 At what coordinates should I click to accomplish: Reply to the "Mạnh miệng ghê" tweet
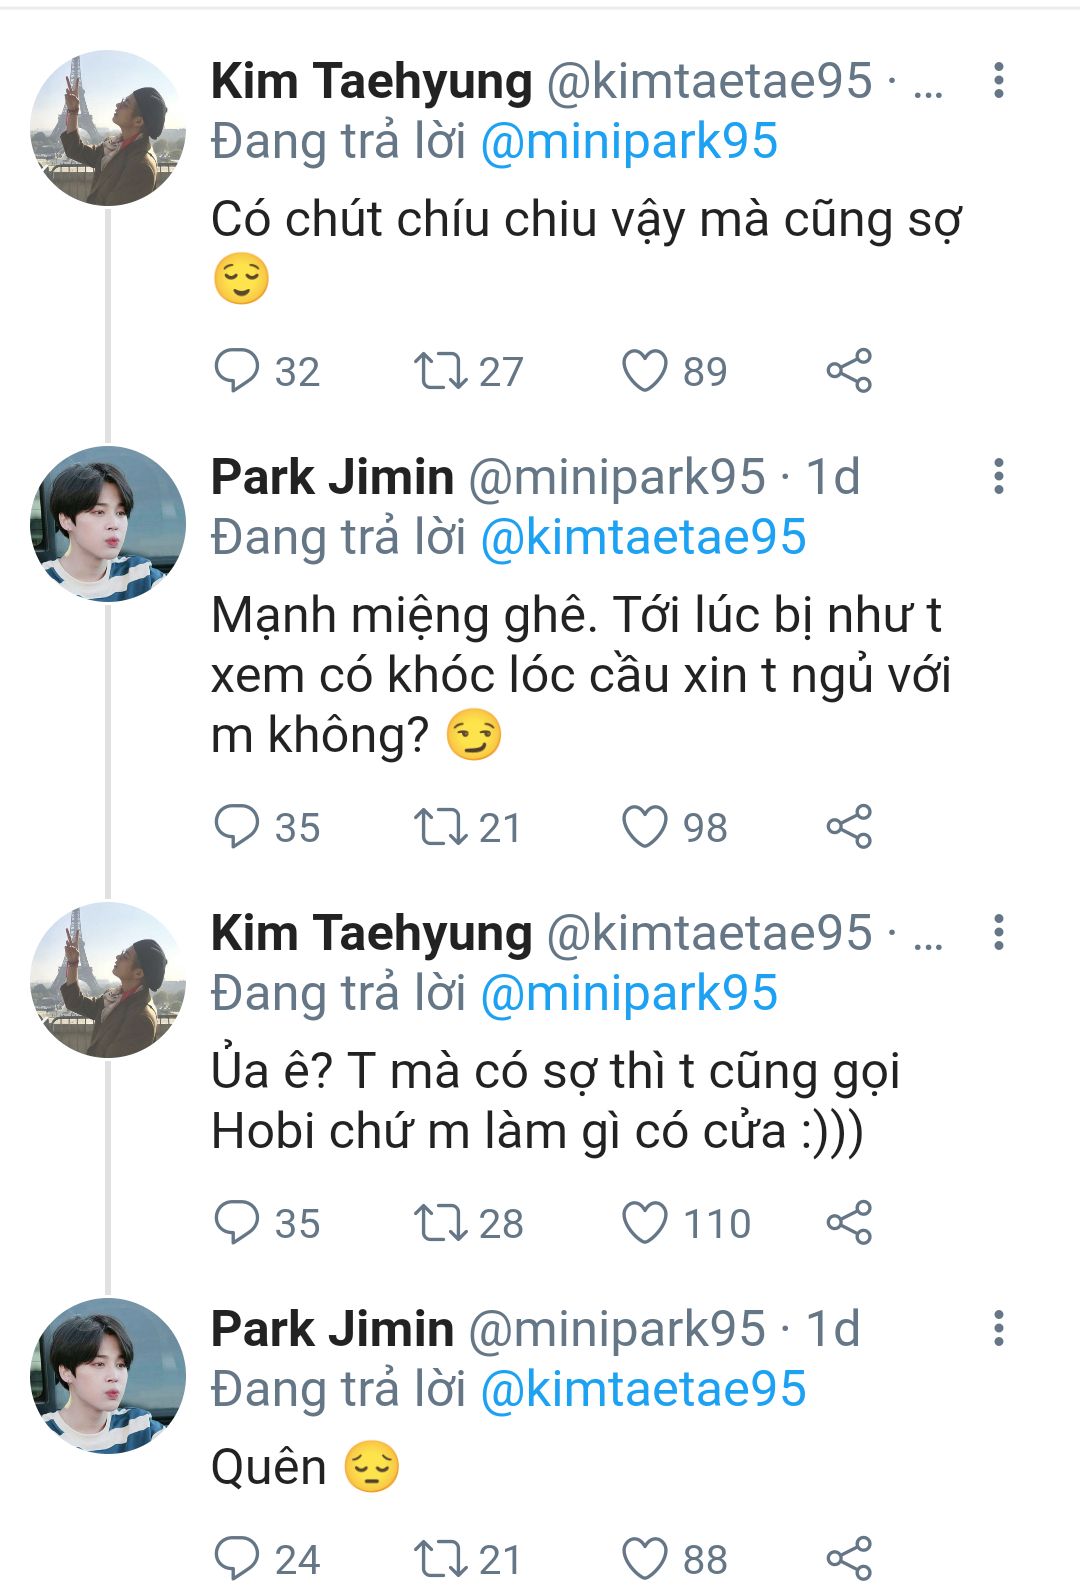click(x=237, y=827)
